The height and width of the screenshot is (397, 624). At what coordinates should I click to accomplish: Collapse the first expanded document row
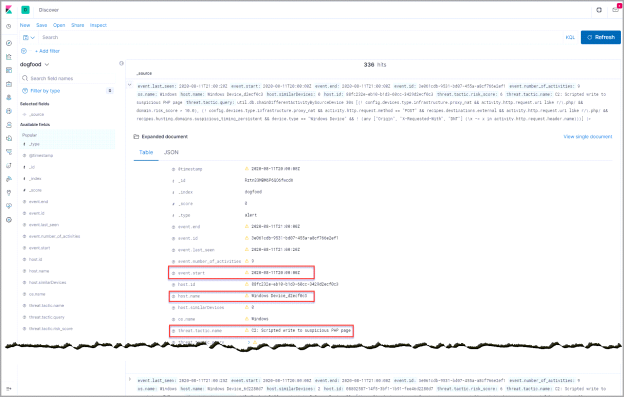click(x=130, y=85)
